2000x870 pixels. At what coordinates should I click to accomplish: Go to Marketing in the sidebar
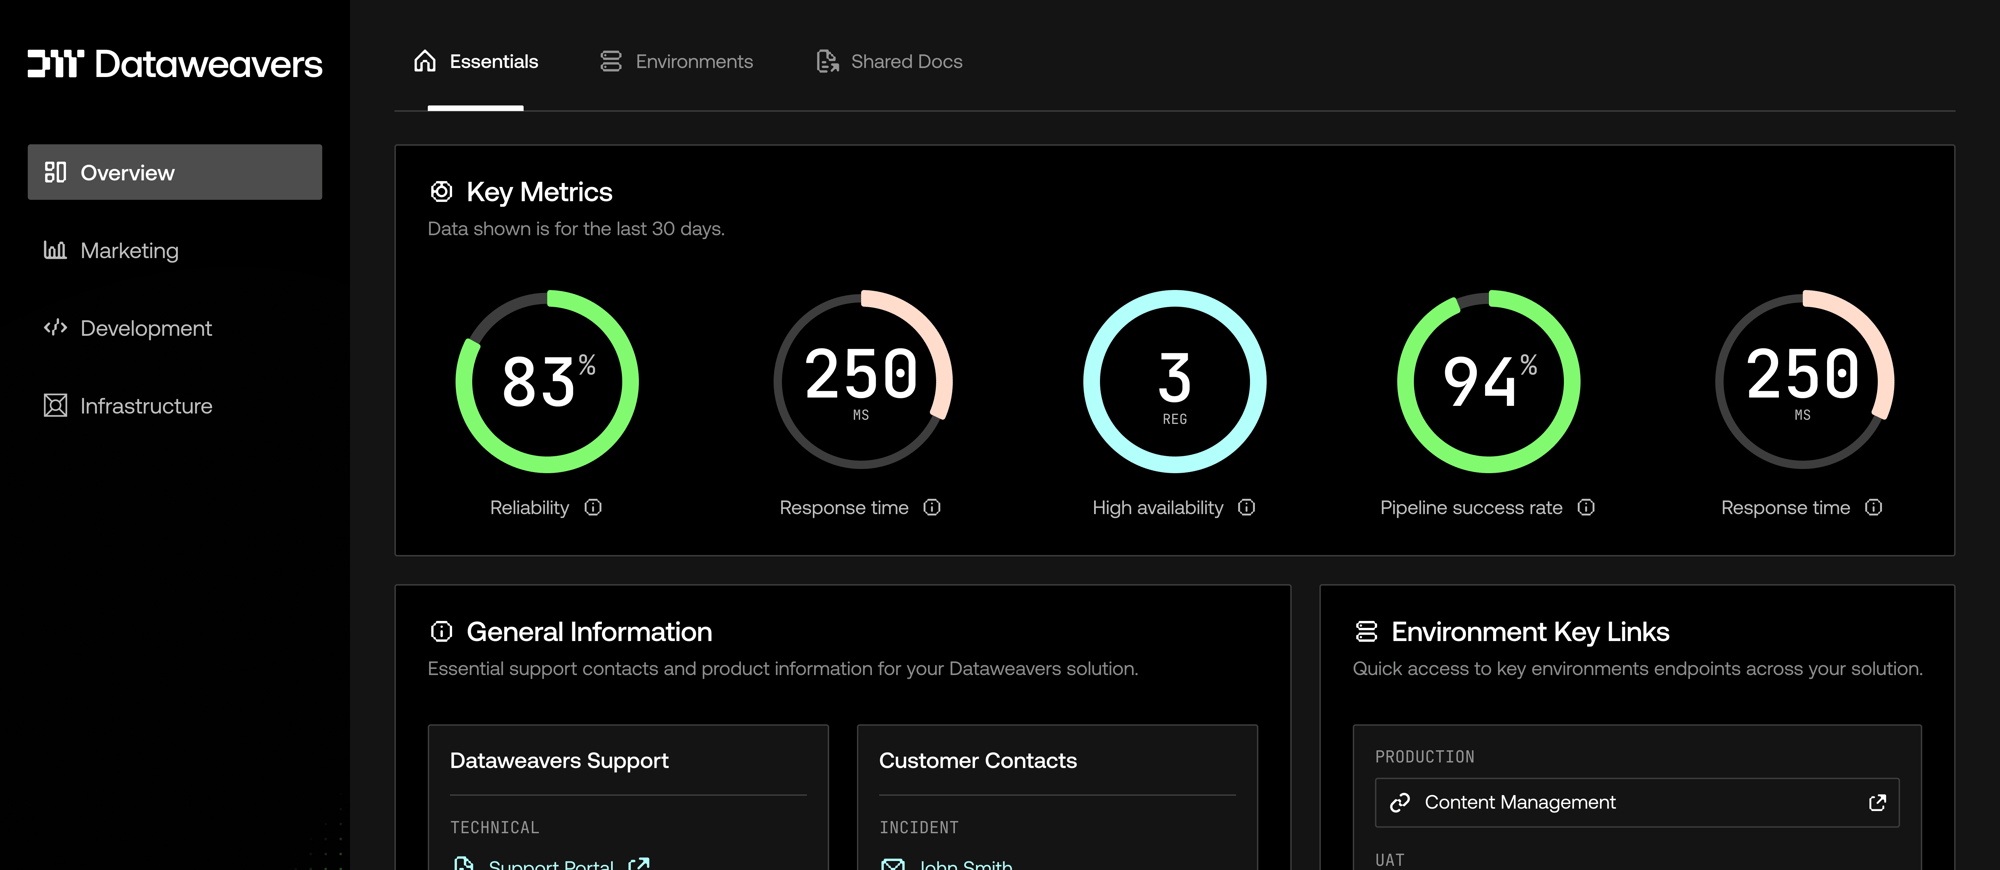(x=129, y=250)
